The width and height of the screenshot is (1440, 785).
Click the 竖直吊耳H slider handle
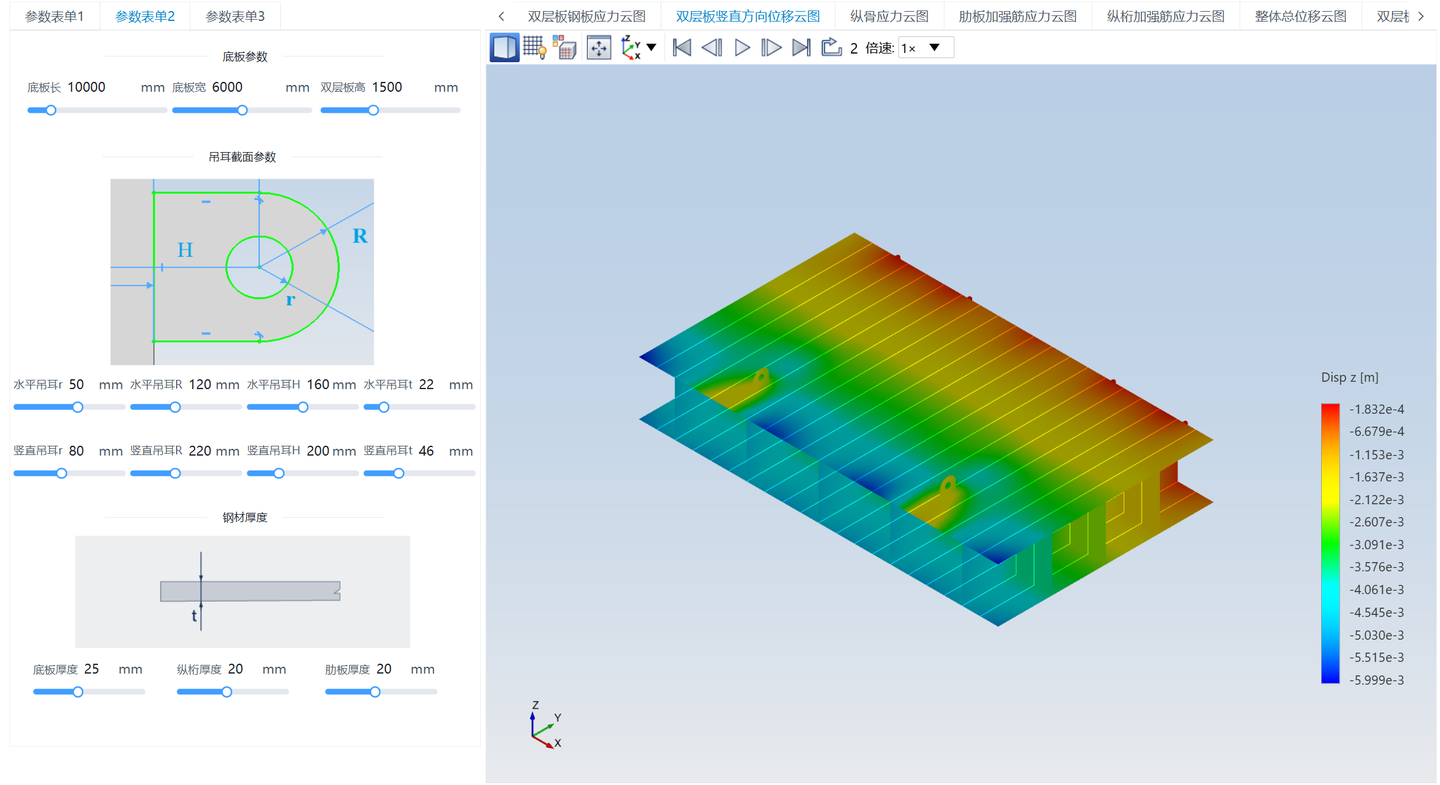(279, 473)
